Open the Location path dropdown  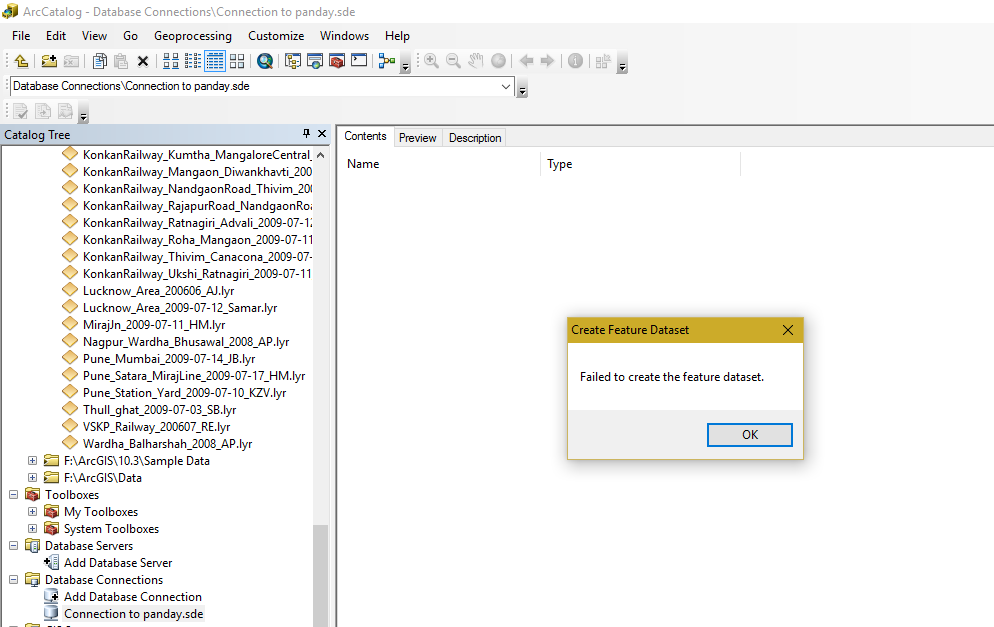point(506,86)
